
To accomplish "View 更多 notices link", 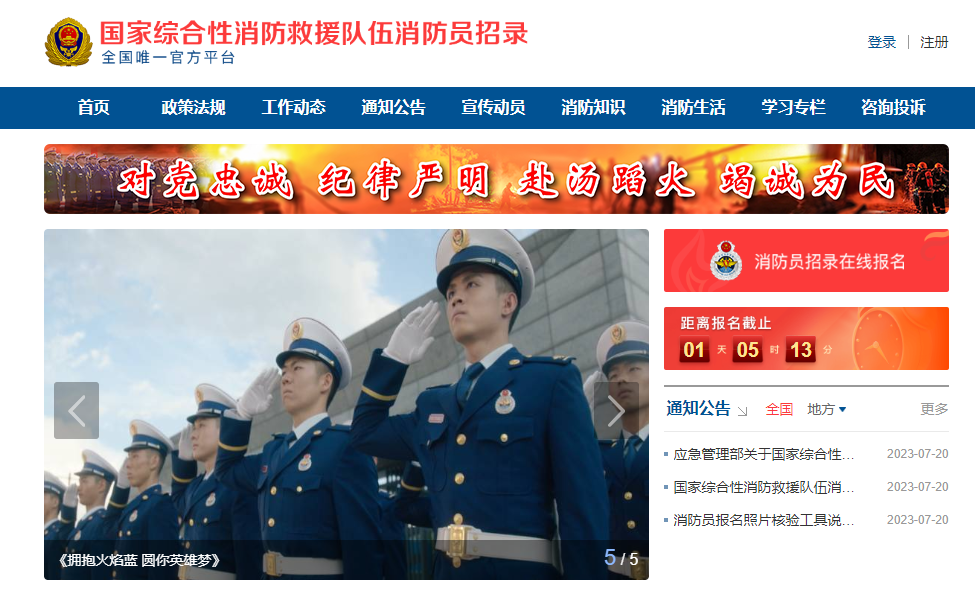I will click(x=934, y=409).
